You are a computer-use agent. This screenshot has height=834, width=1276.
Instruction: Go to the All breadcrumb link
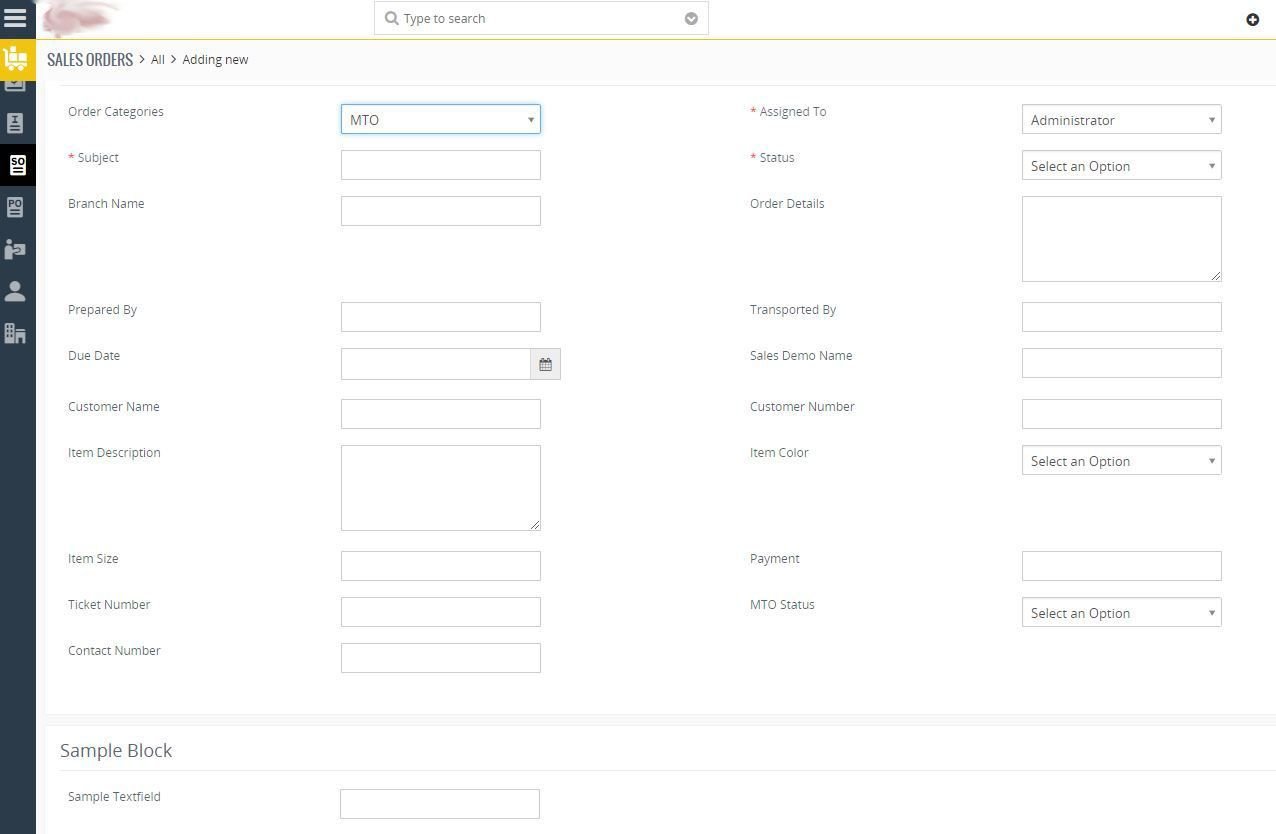tap(158, 59)
